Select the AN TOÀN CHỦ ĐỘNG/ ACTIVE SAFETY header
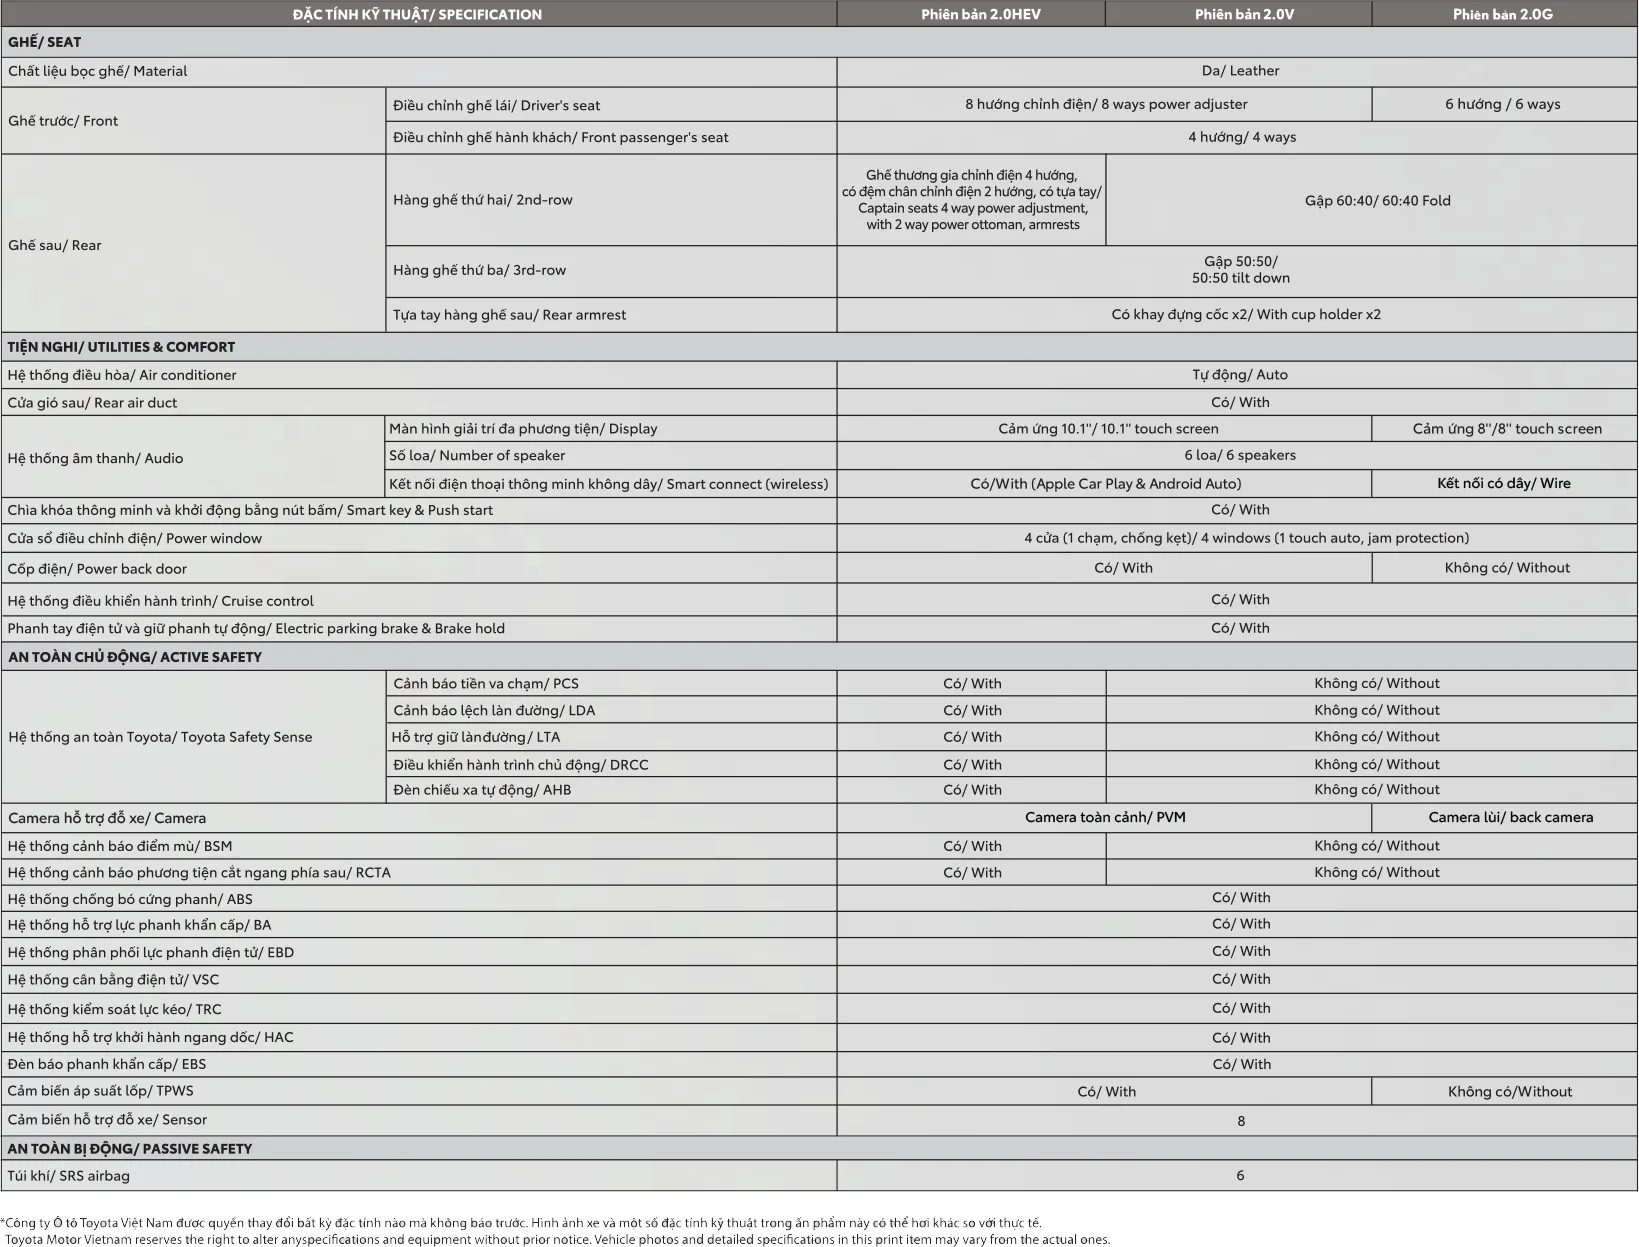This screenshot has height=1247, width=1639. click(135, 657)
